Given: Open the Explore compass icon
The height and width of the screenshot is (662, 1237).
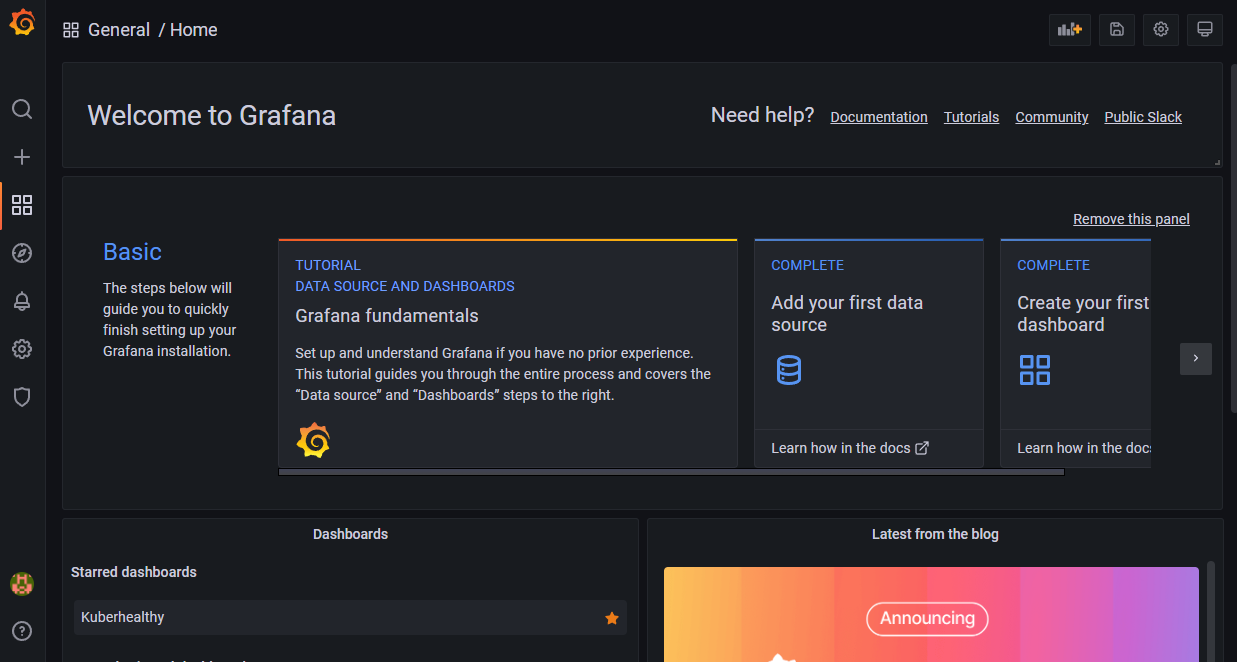Looking at the screenshot, I should pyautogui.click(x=22, y=253).
